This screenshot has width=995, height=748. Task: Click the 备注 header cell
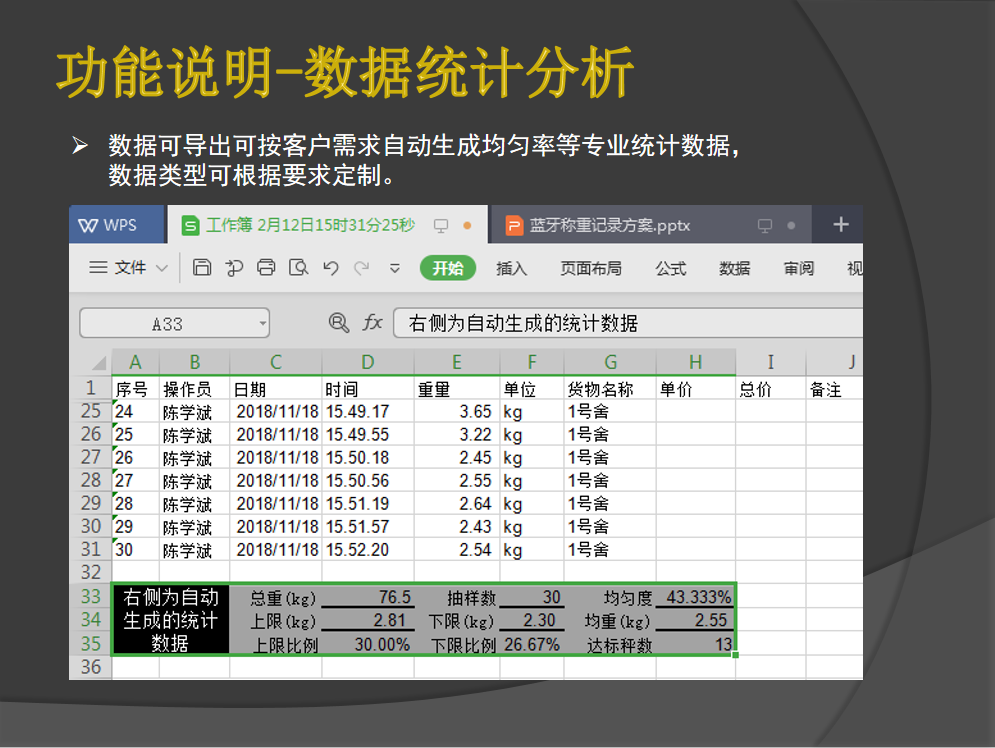[834, 389]
